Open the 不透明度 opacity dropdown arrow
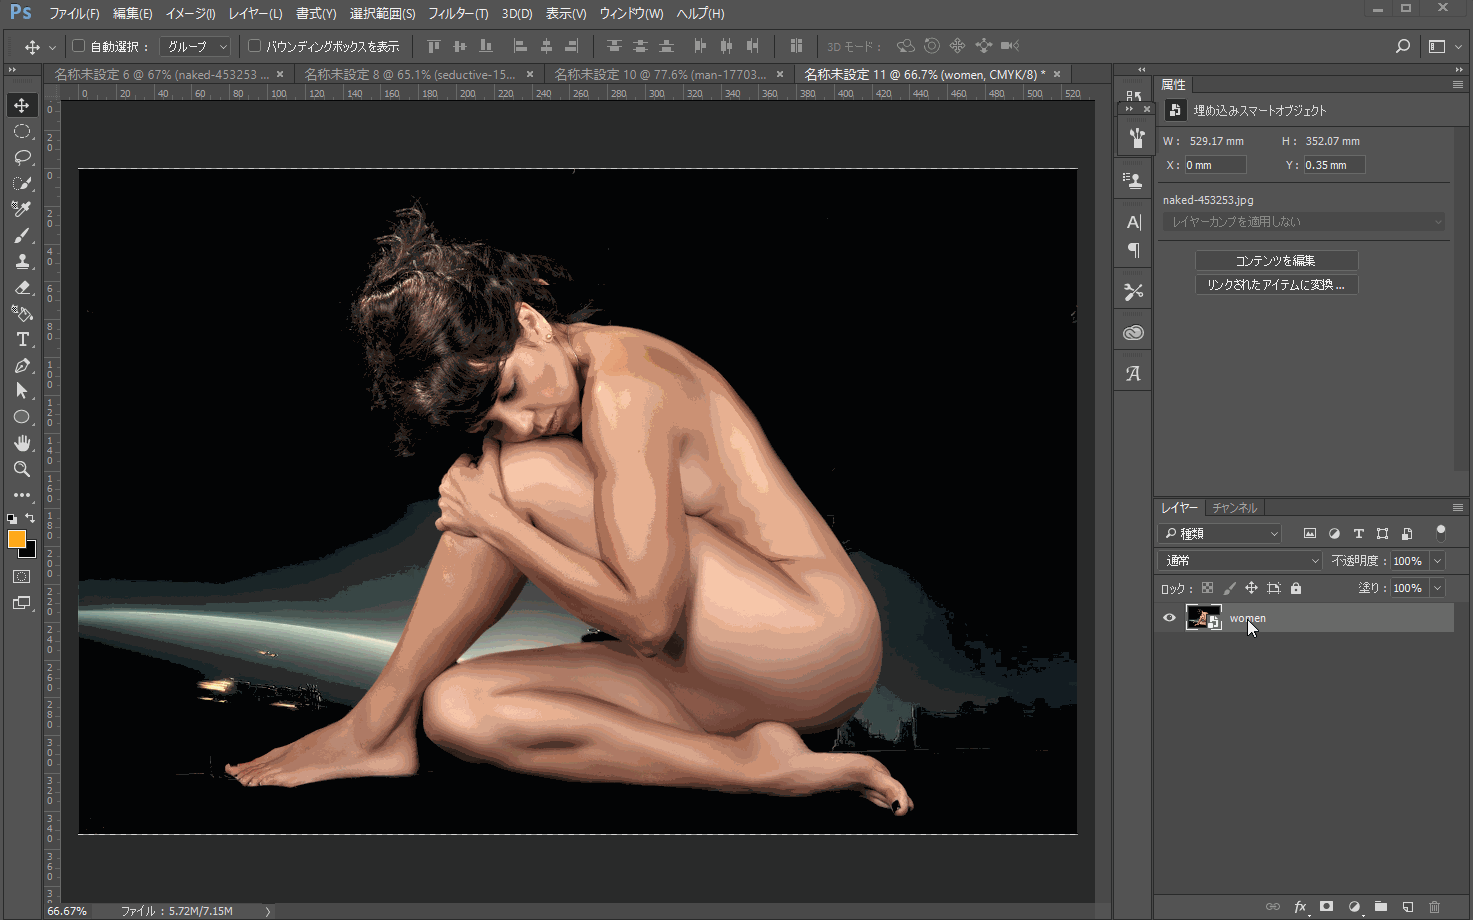1473x920 pixels. [x=1437, y=561]
